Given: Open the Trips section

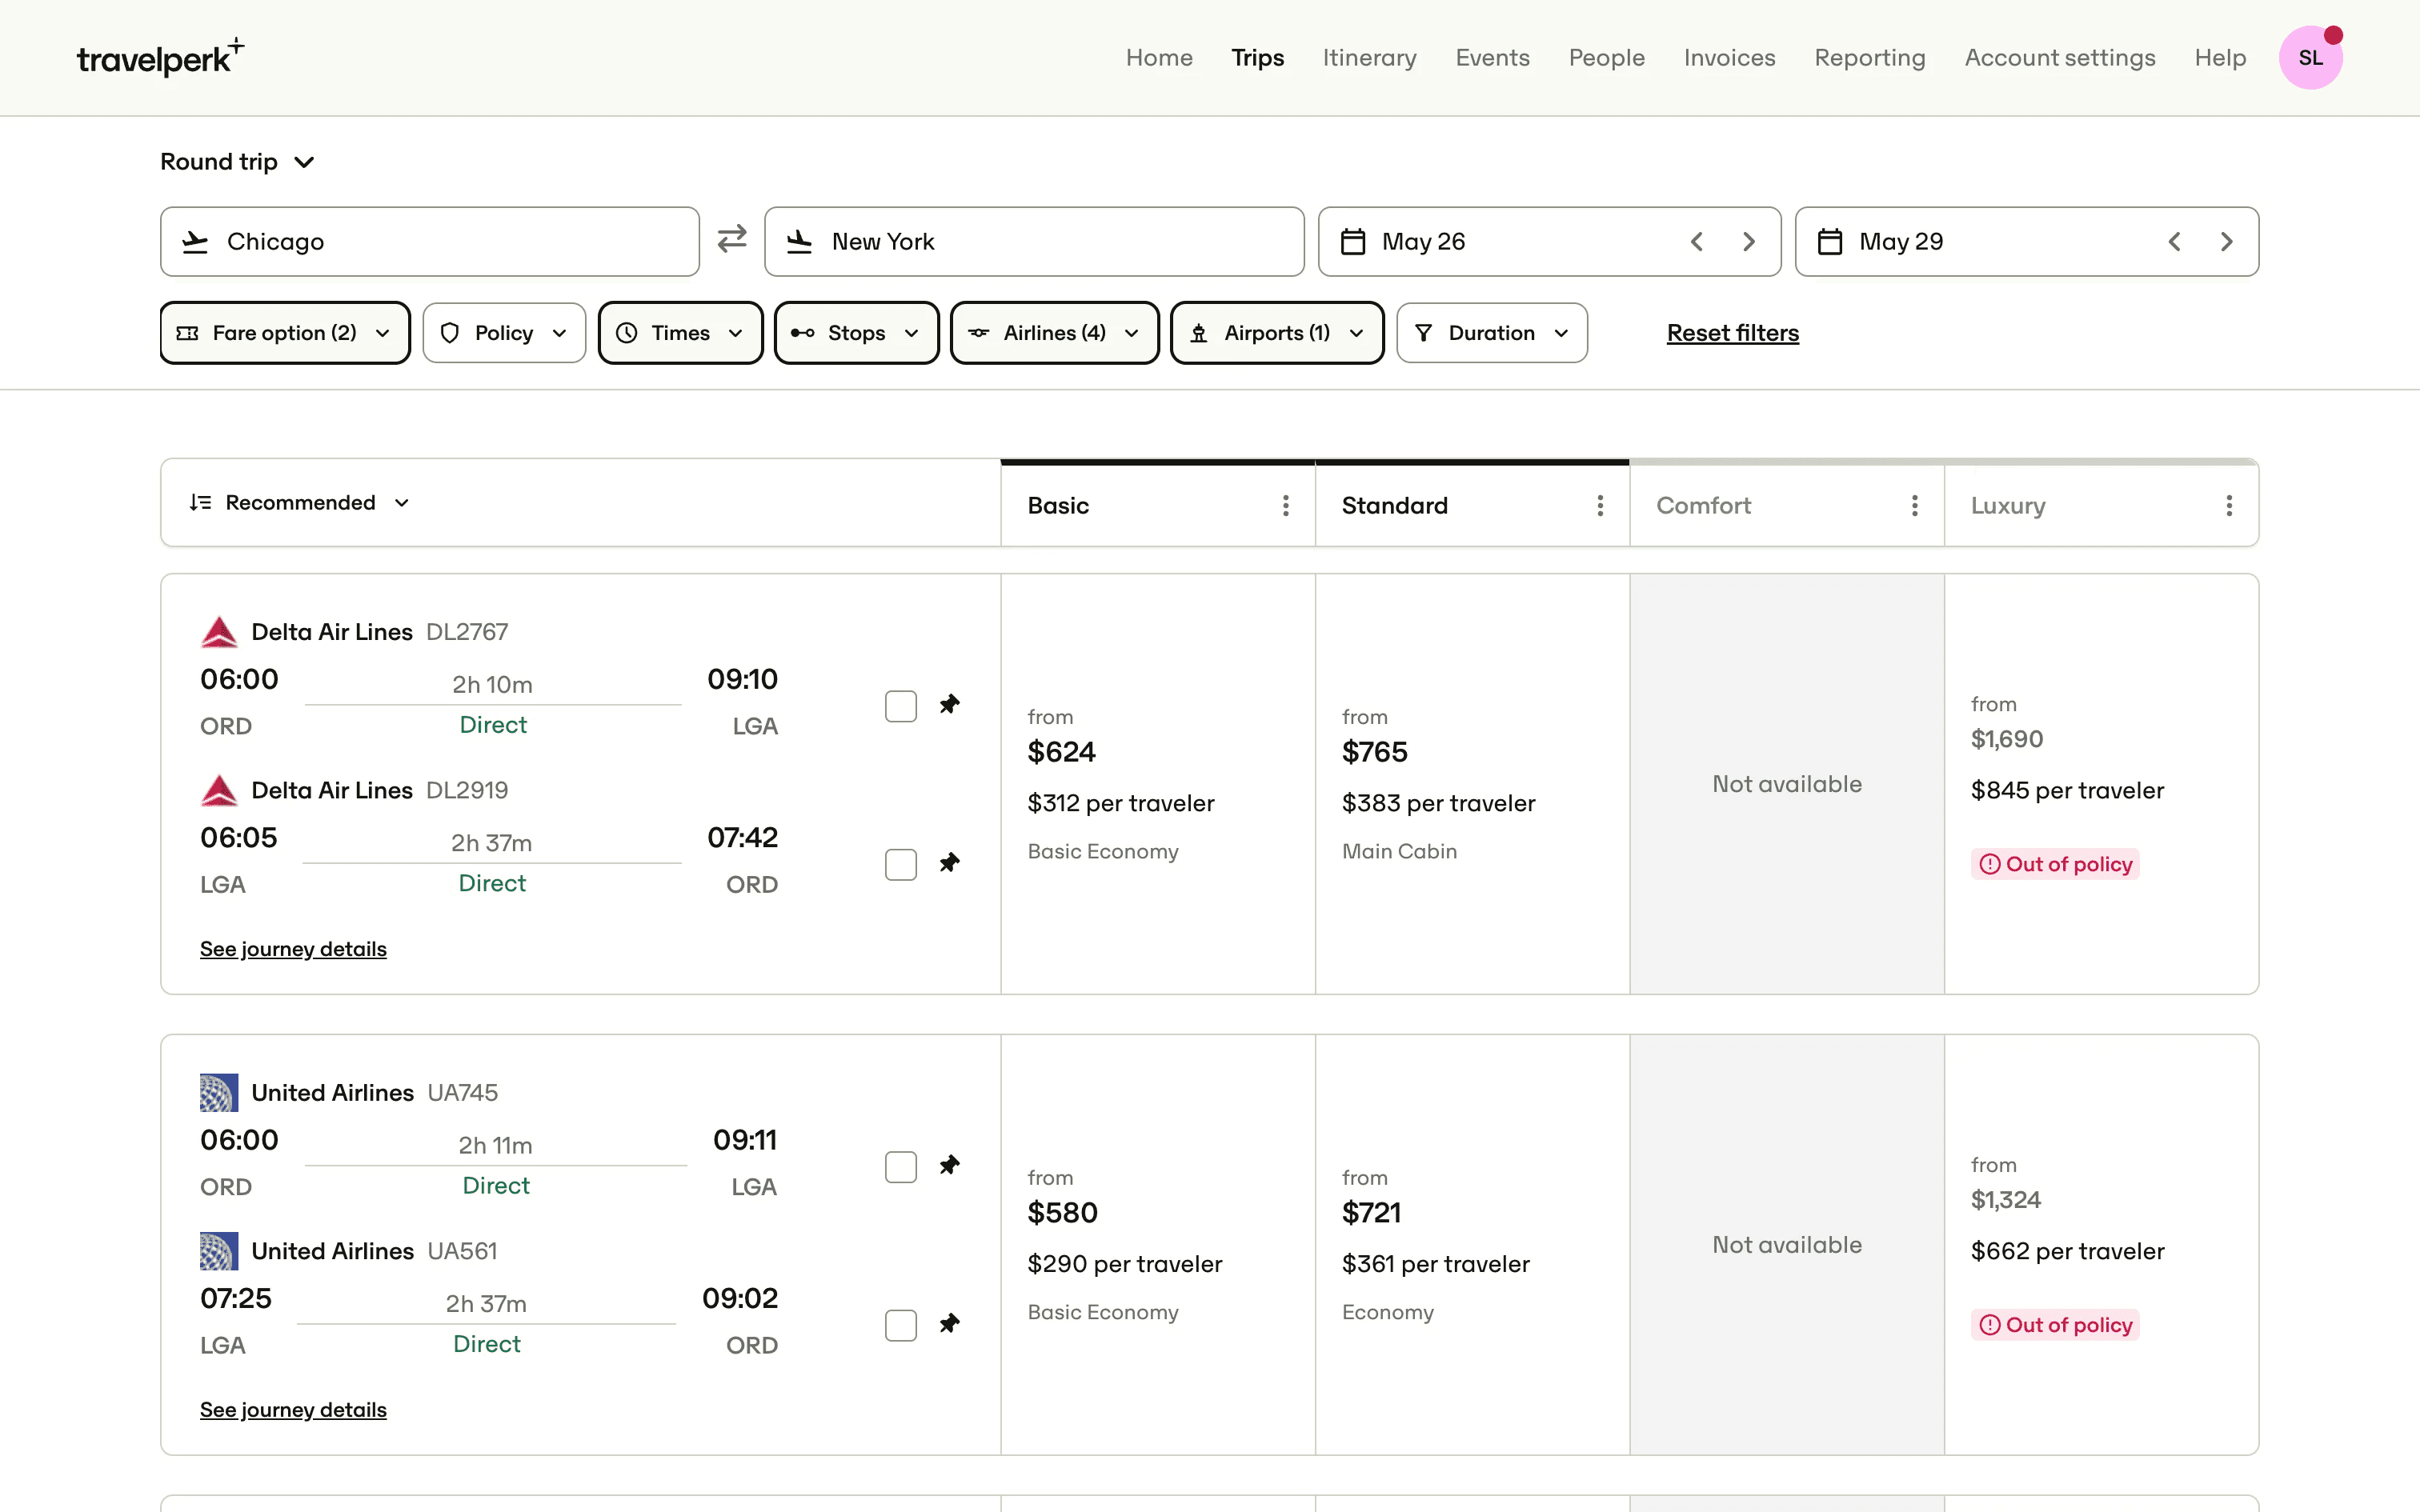Looking at the screenshot, I should [1257, 58].
